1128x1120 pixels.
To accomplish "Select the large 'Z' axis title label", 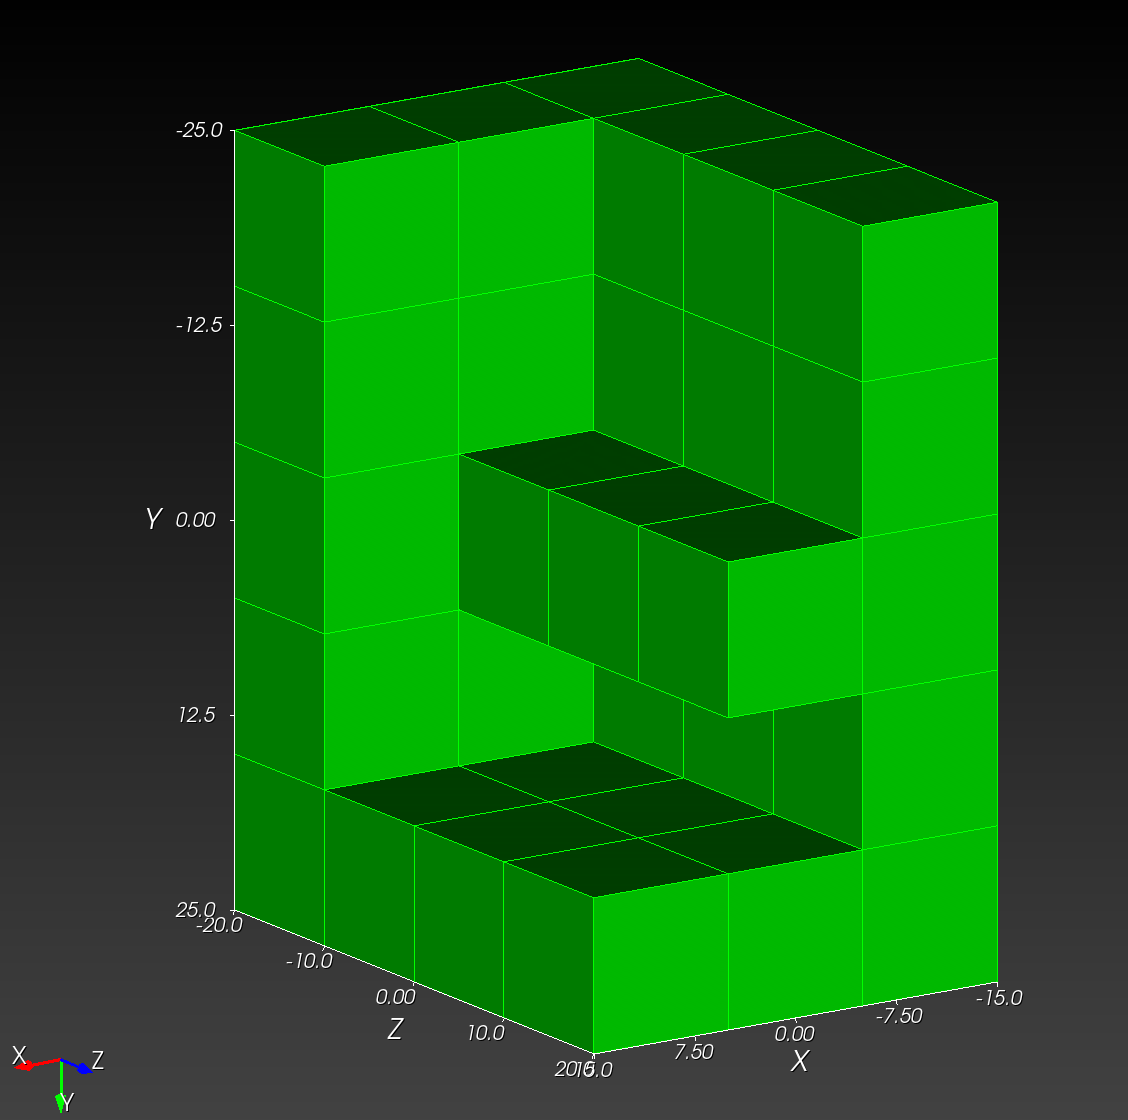I will (395, 1029).
